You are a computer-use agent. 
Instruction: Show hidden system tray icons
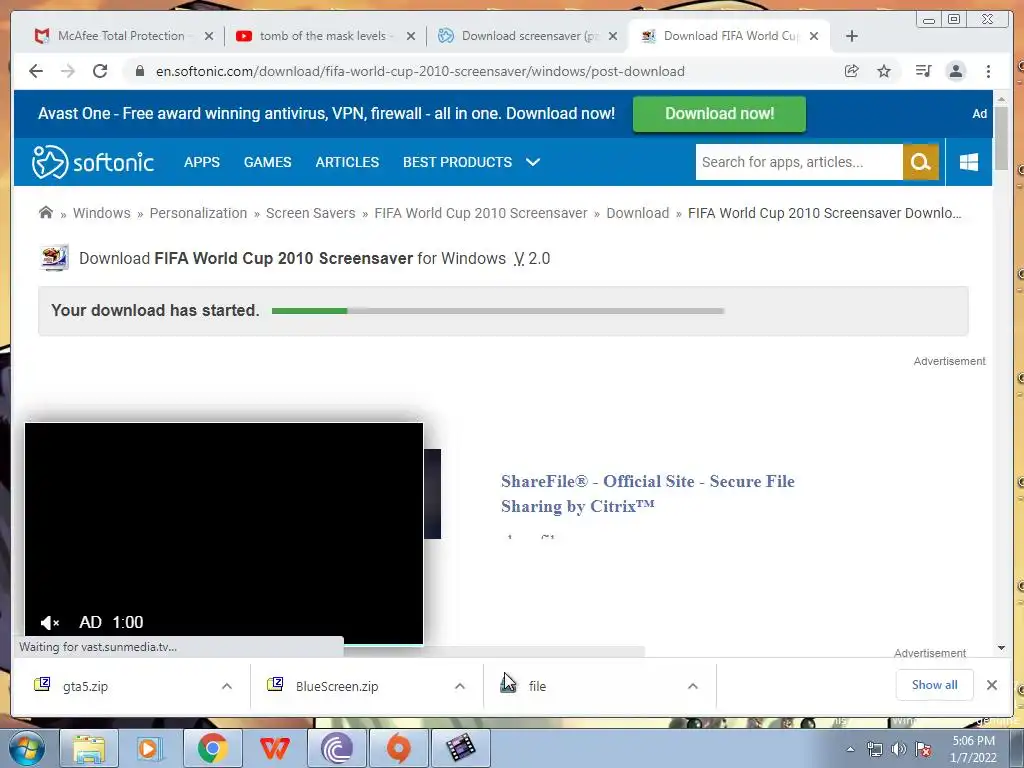click(x=850, y=749)
